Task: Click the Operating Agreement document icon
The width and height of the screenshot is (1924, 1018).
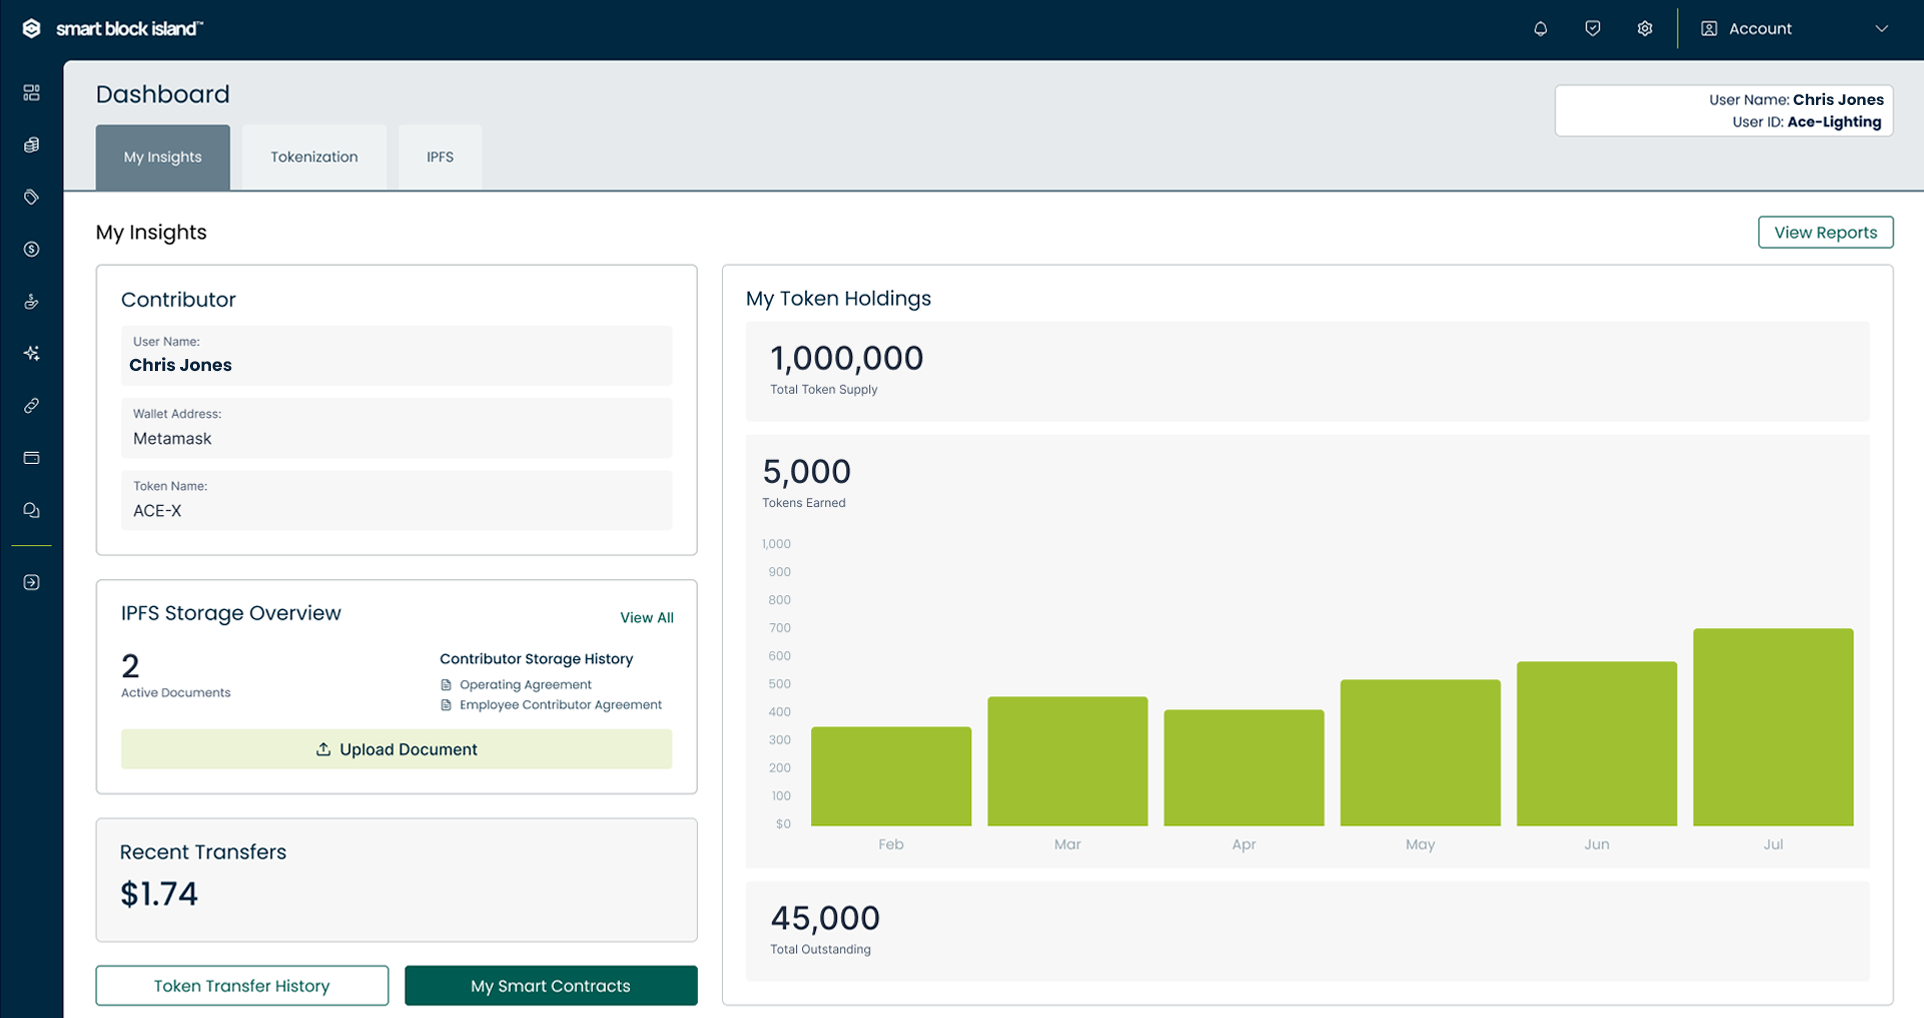Action: click(446, 685)
